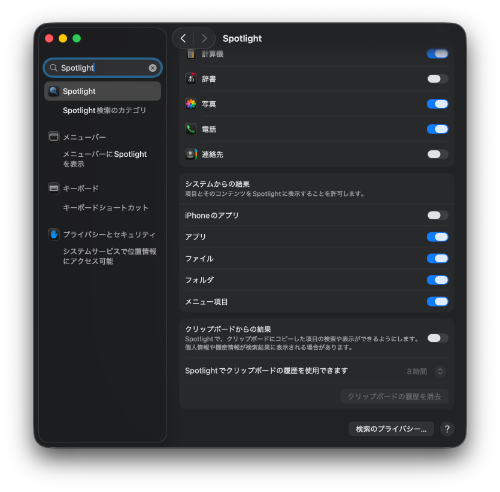The image size is (500, 492).
Task: Select システムサービスで位置情報にアクセス可能 result
Action: pyautogui.click(x=109, y=256)
